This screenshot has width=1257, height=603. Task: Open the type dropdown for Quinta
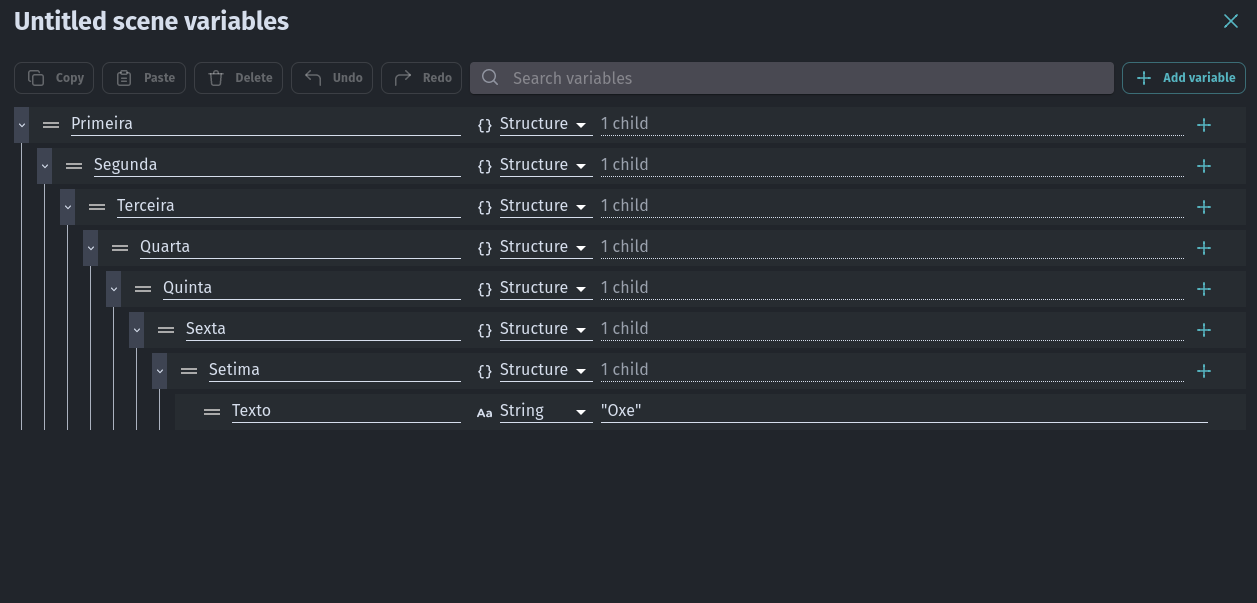tap(546, 288)
